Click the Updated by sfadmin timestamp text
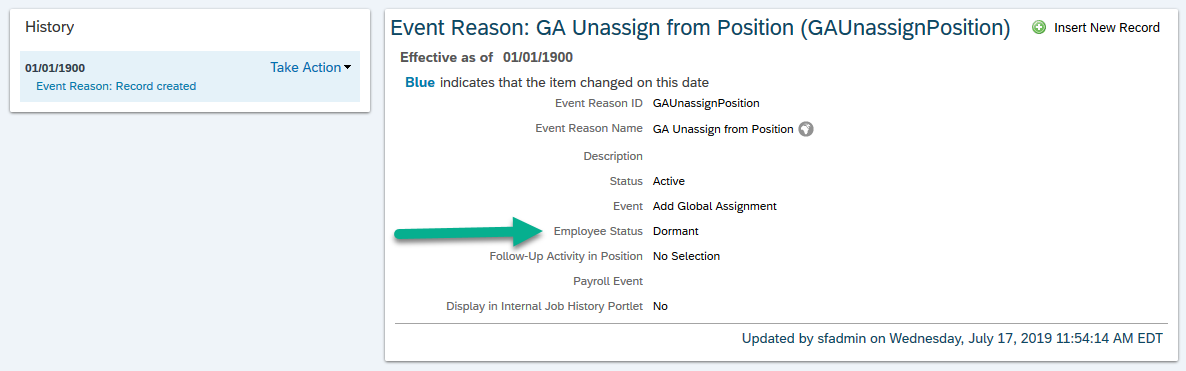This screenshot has height=371, width=1186. click(x=952, y=338)
